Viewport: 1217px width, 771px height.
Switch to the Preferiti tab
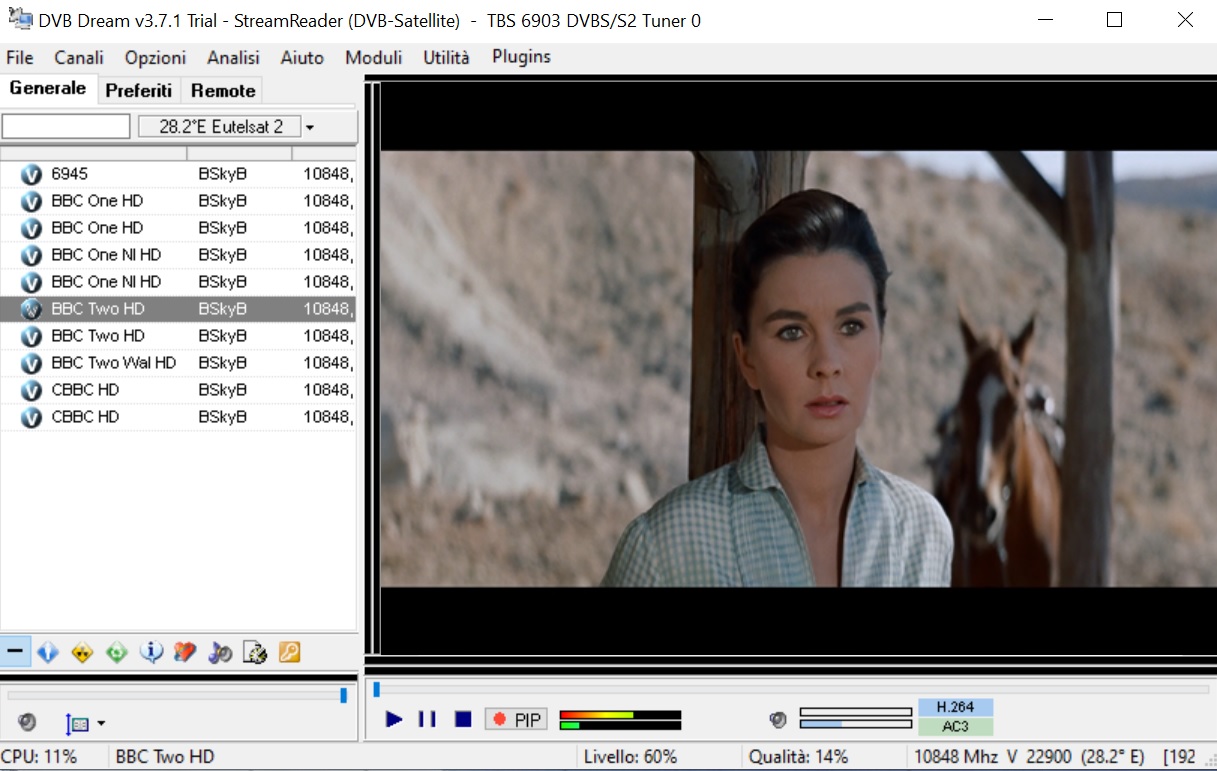139,90
